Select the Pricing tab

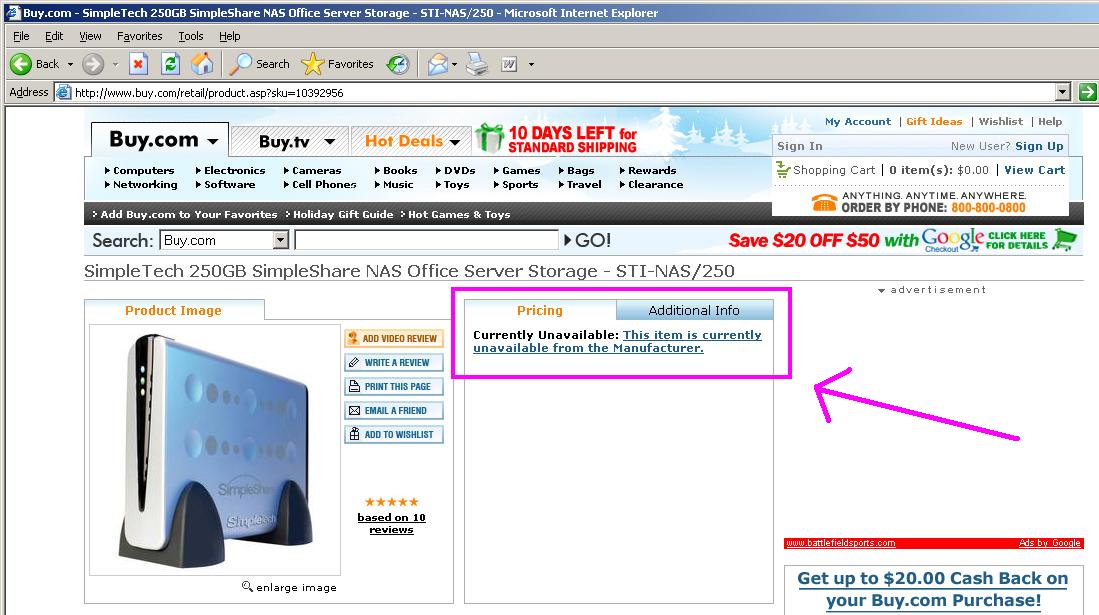tap(540, 310)
